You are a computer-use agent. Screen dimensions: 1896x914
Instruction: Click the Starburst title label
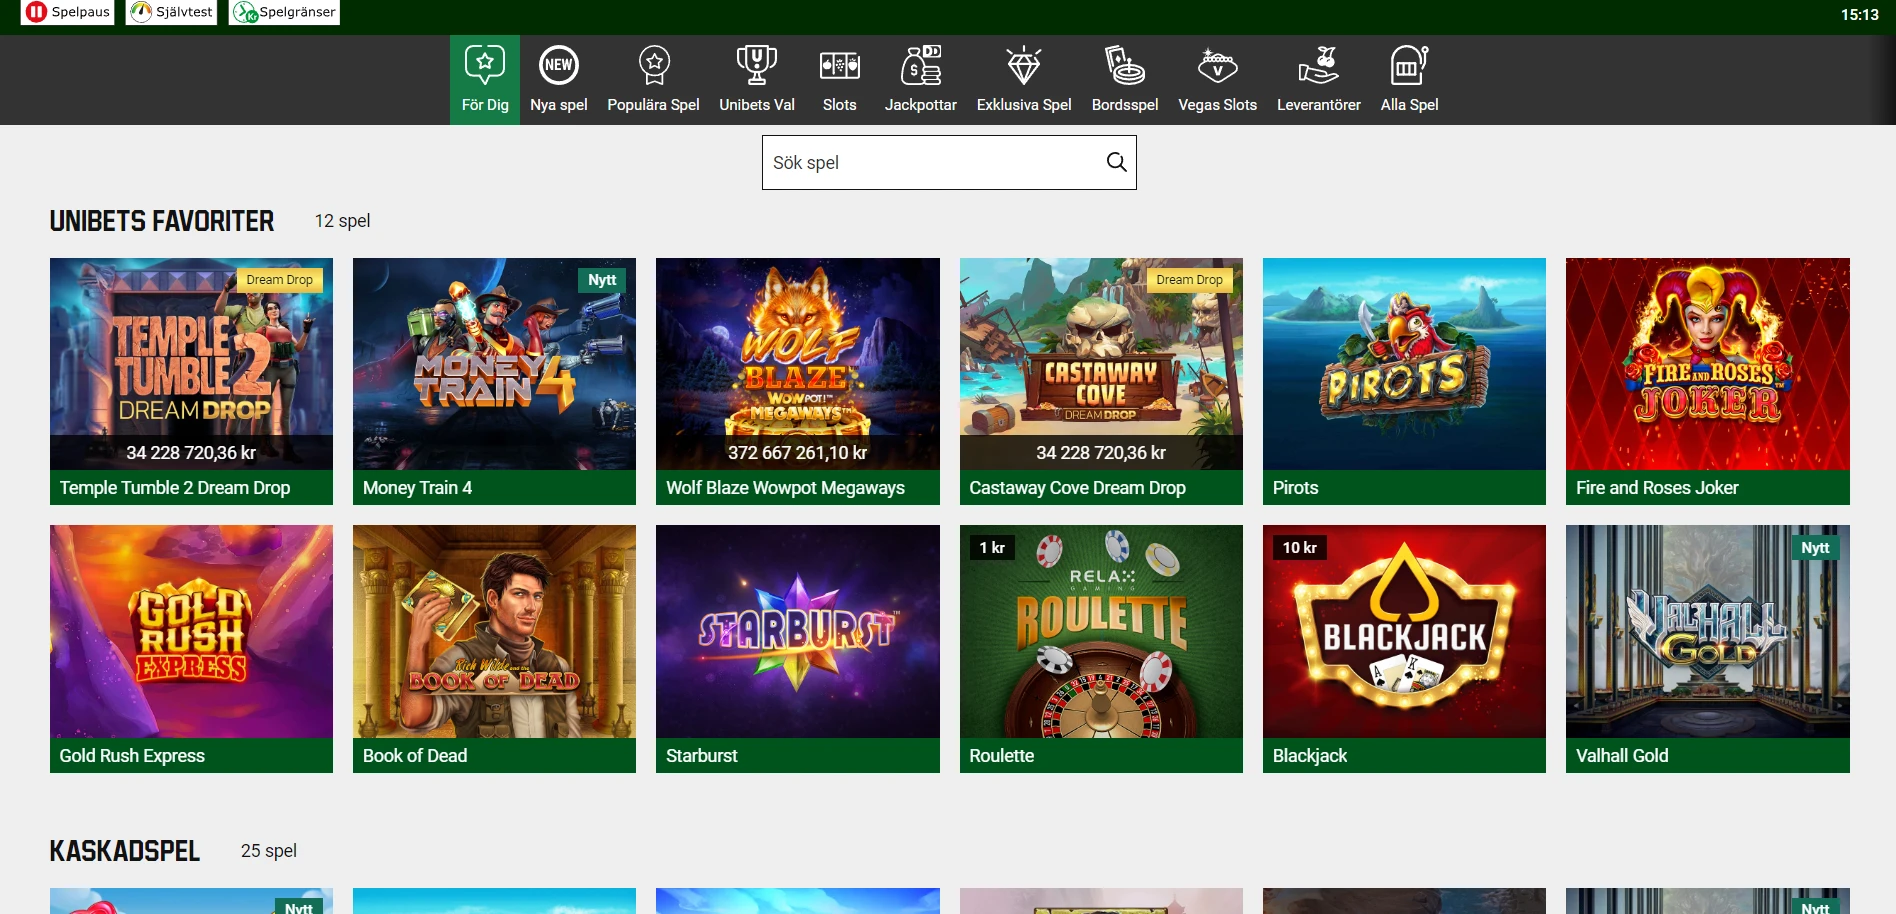(702, 756)
